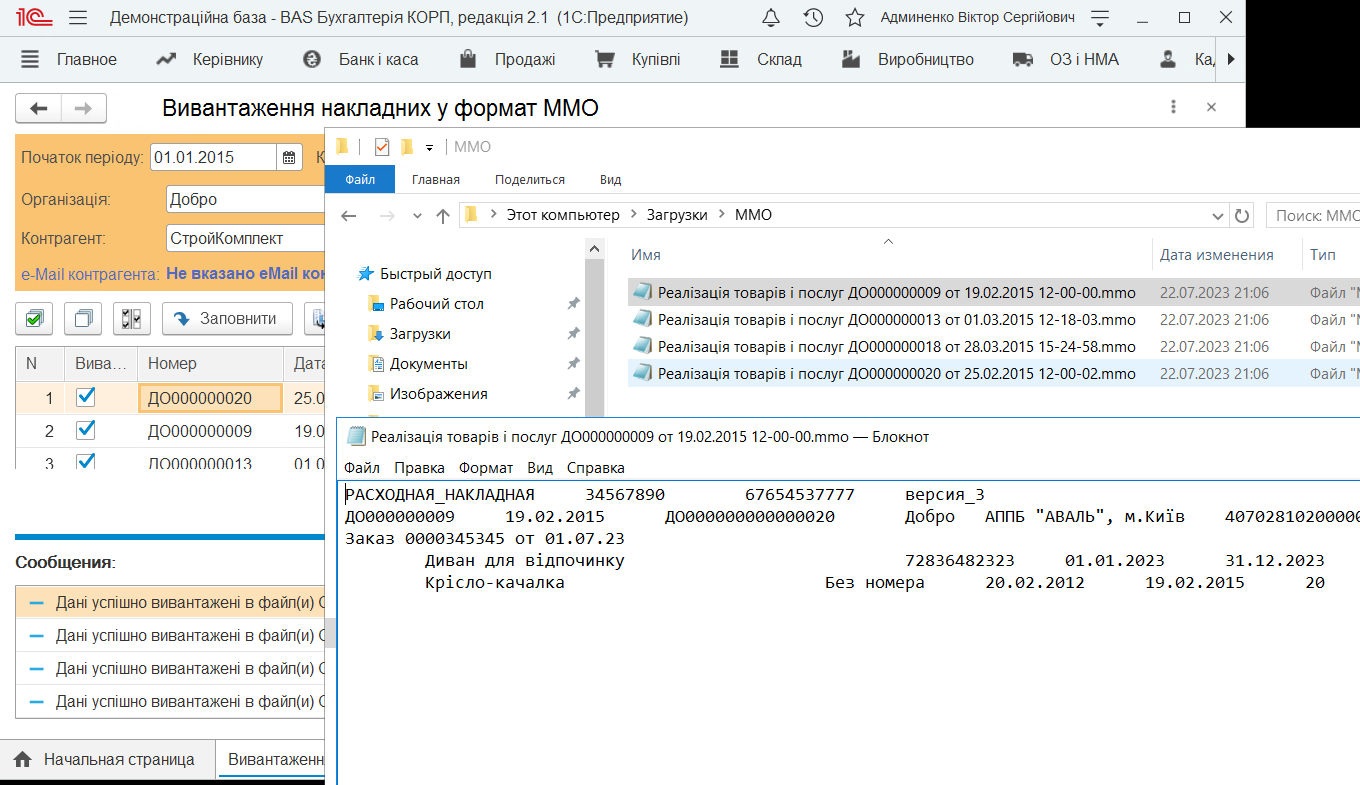Screen dimensions: 1360x785
Task: Open the Explorer Главная ribbon tab
Action: [x=436, y=179]
